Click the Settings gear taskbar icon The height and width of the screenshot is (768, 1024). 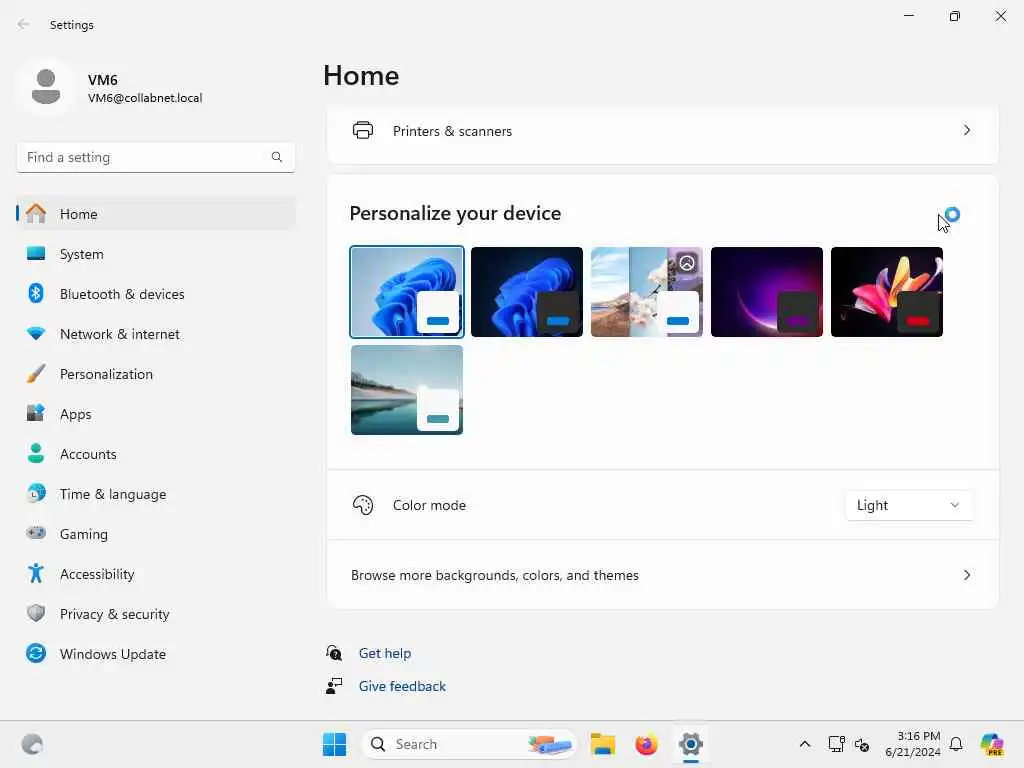click(690, 744)
